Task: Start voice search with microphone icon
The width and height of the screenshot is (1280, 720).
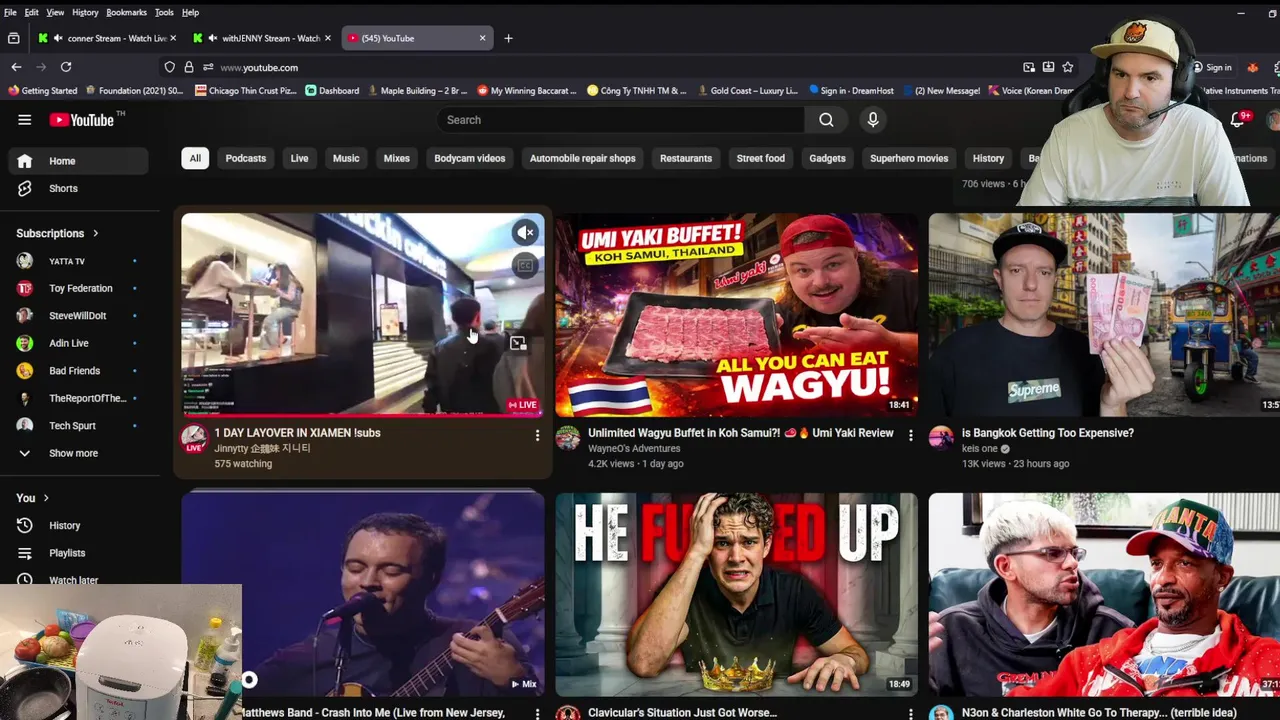Action: 873,120
